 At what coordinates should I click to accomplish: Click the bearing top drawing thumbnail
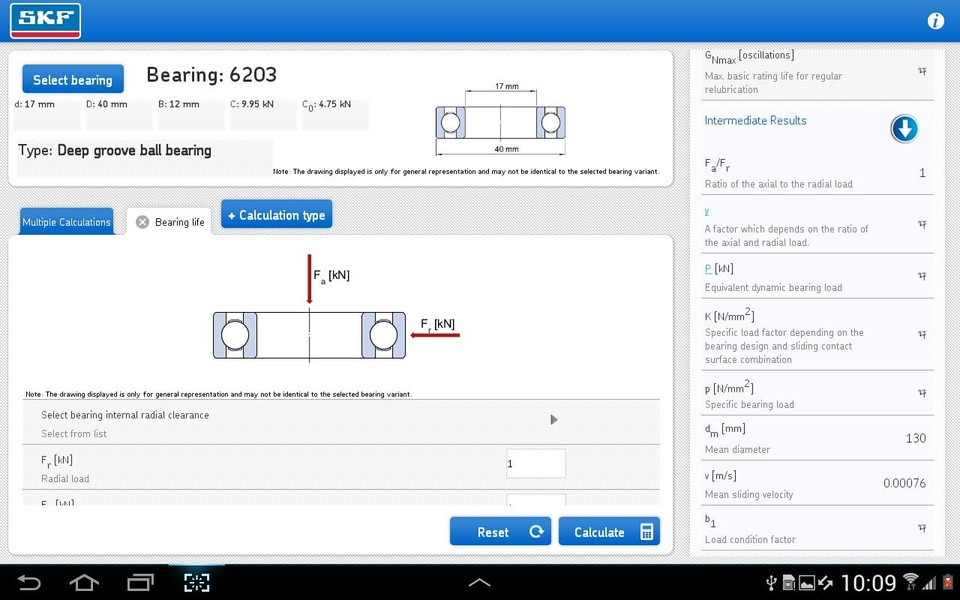tap(500, 119)
